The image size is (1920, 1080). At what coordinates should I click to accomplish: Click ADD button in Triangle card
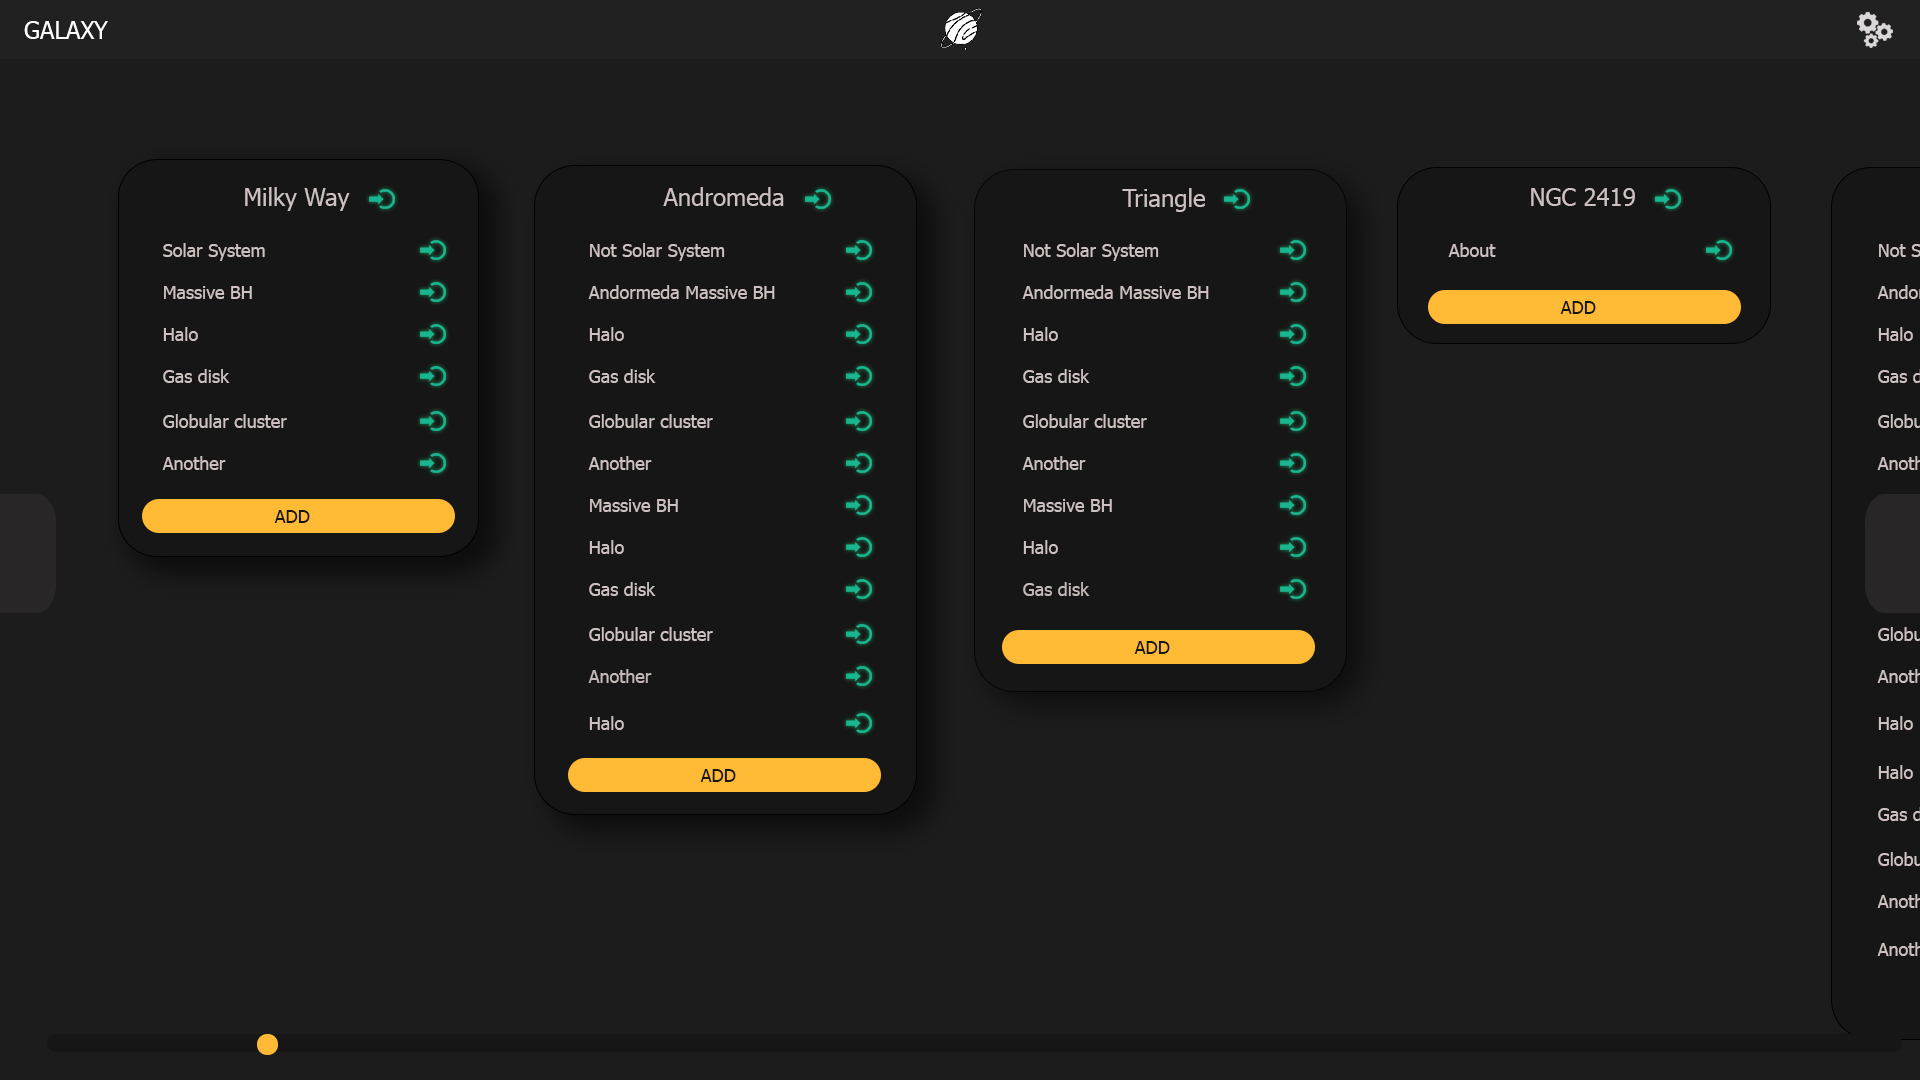click(1158, 647)
